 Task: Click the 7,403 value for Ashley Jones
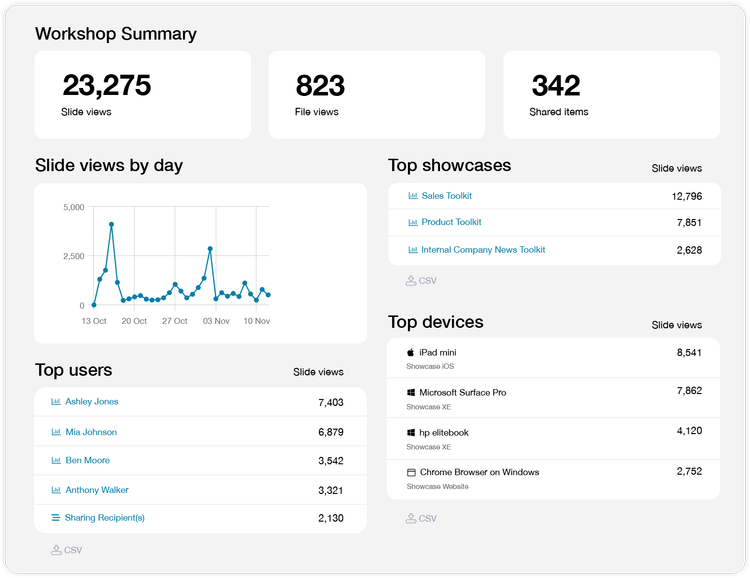click(x=331, y=402)
